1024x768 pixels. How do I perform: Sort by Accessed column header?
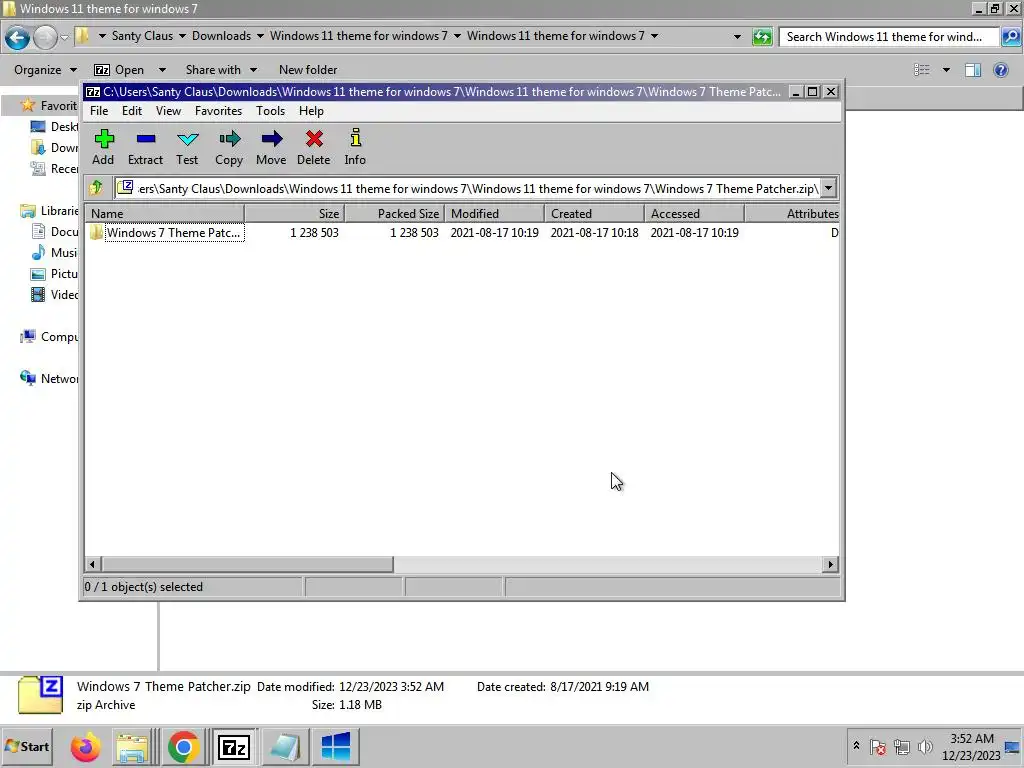coord(694,214)
